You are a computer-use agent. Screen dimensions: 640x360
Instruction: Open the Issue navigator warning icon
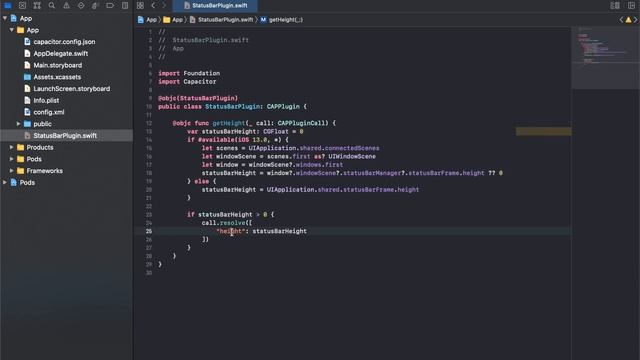click(66, 5)
